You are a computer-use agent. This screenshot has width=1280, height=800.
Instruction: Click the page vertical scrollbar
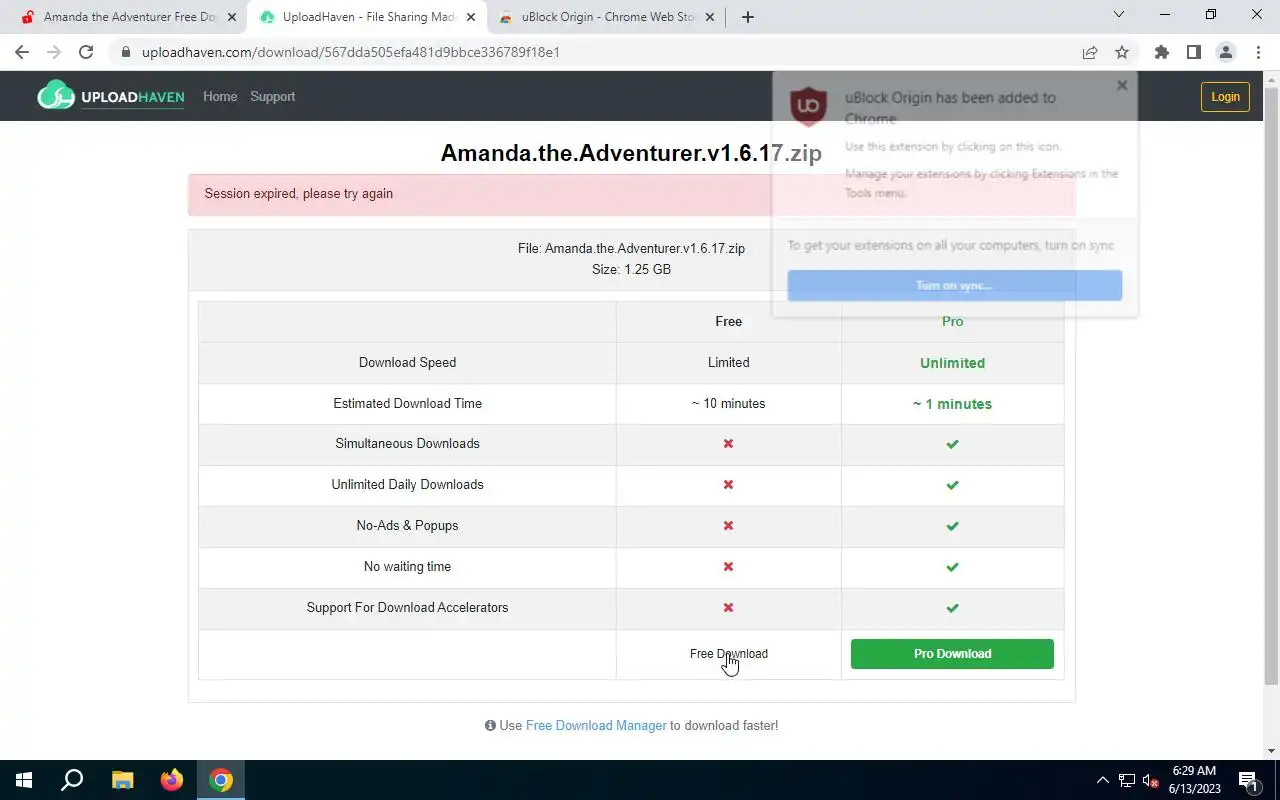coord(1271,385)
